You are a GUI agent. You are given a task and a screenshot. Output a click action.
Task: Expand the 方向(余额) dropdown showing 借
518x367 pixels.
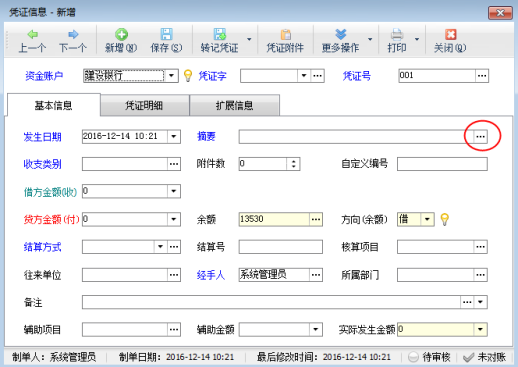[x=427, y=219]
